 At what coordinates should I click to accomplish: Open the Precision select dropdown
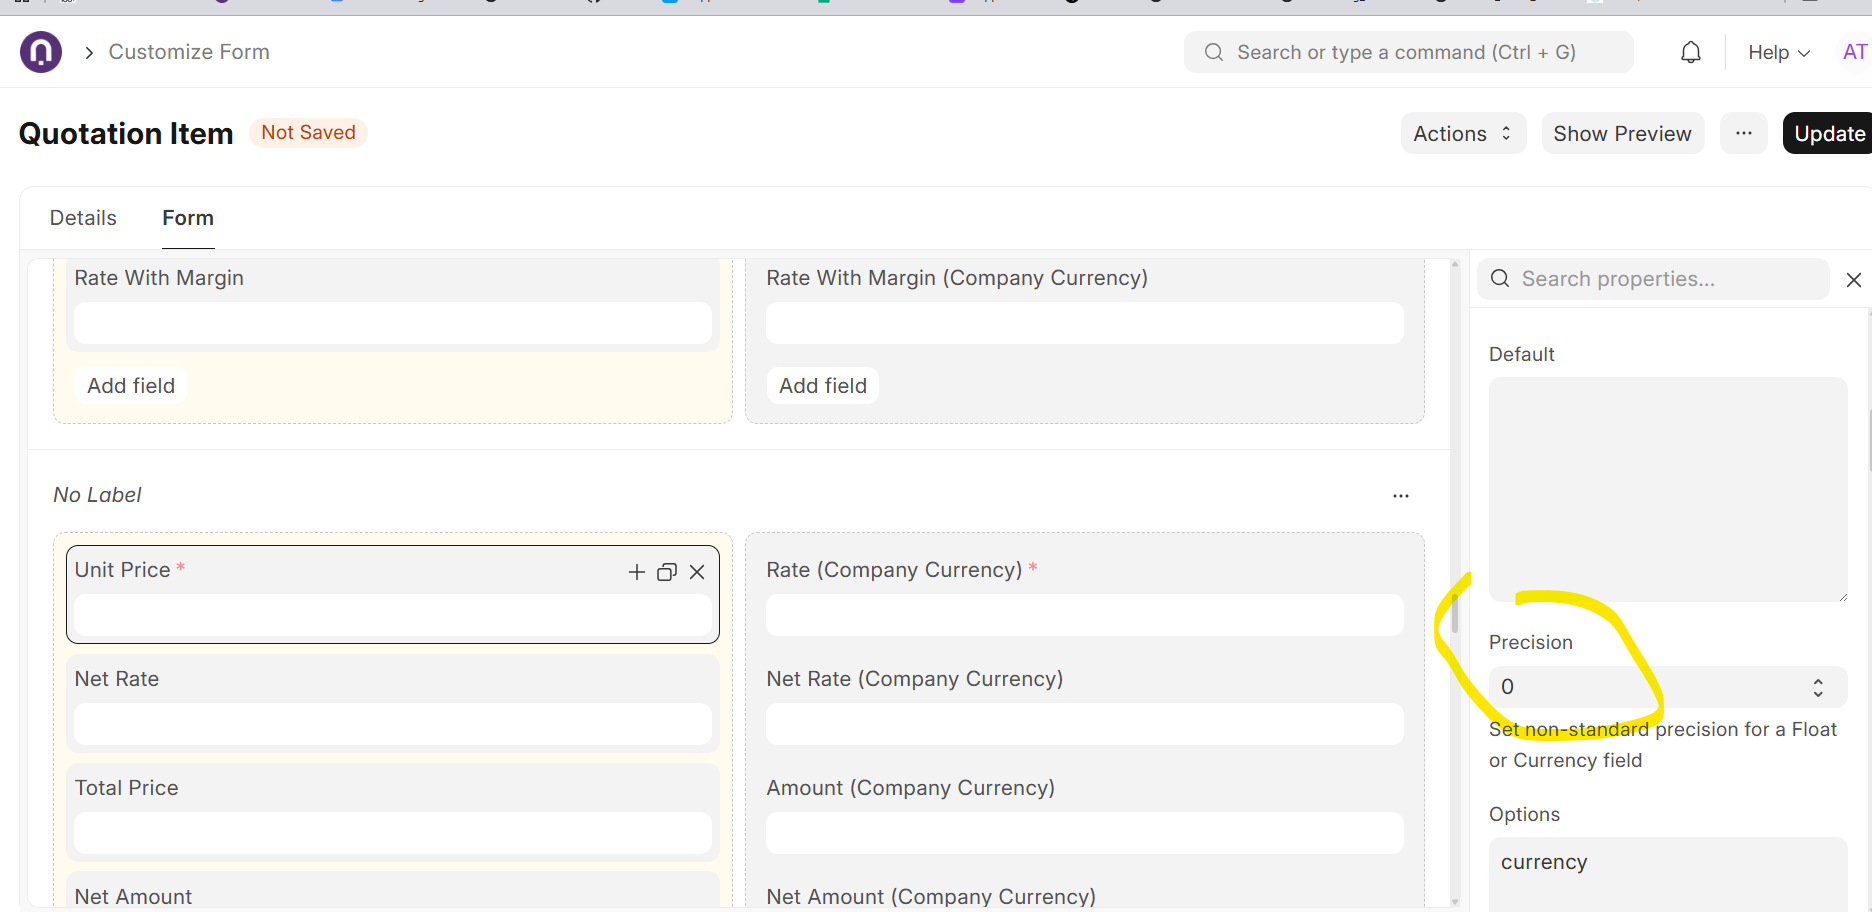pos(1666,687)
